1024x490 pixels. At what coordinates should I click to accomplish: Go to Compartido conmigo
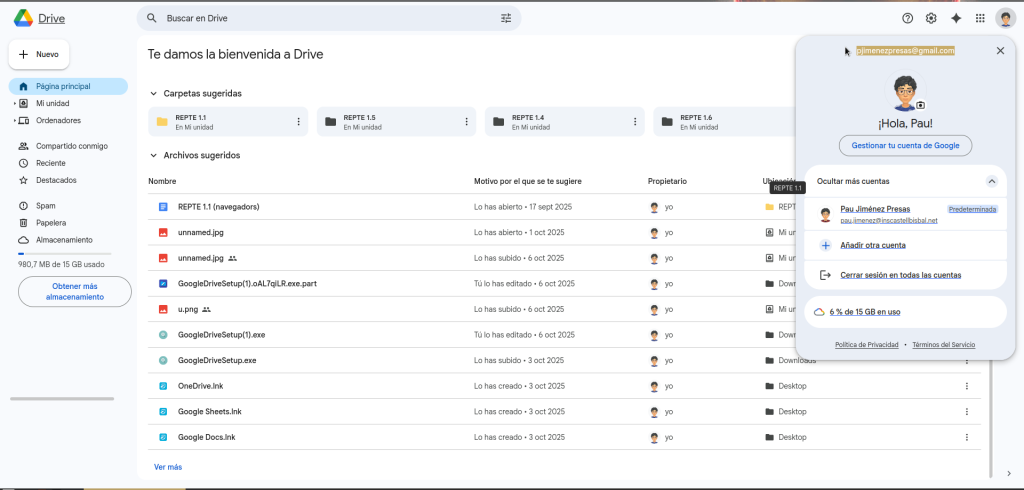(71, 146)
